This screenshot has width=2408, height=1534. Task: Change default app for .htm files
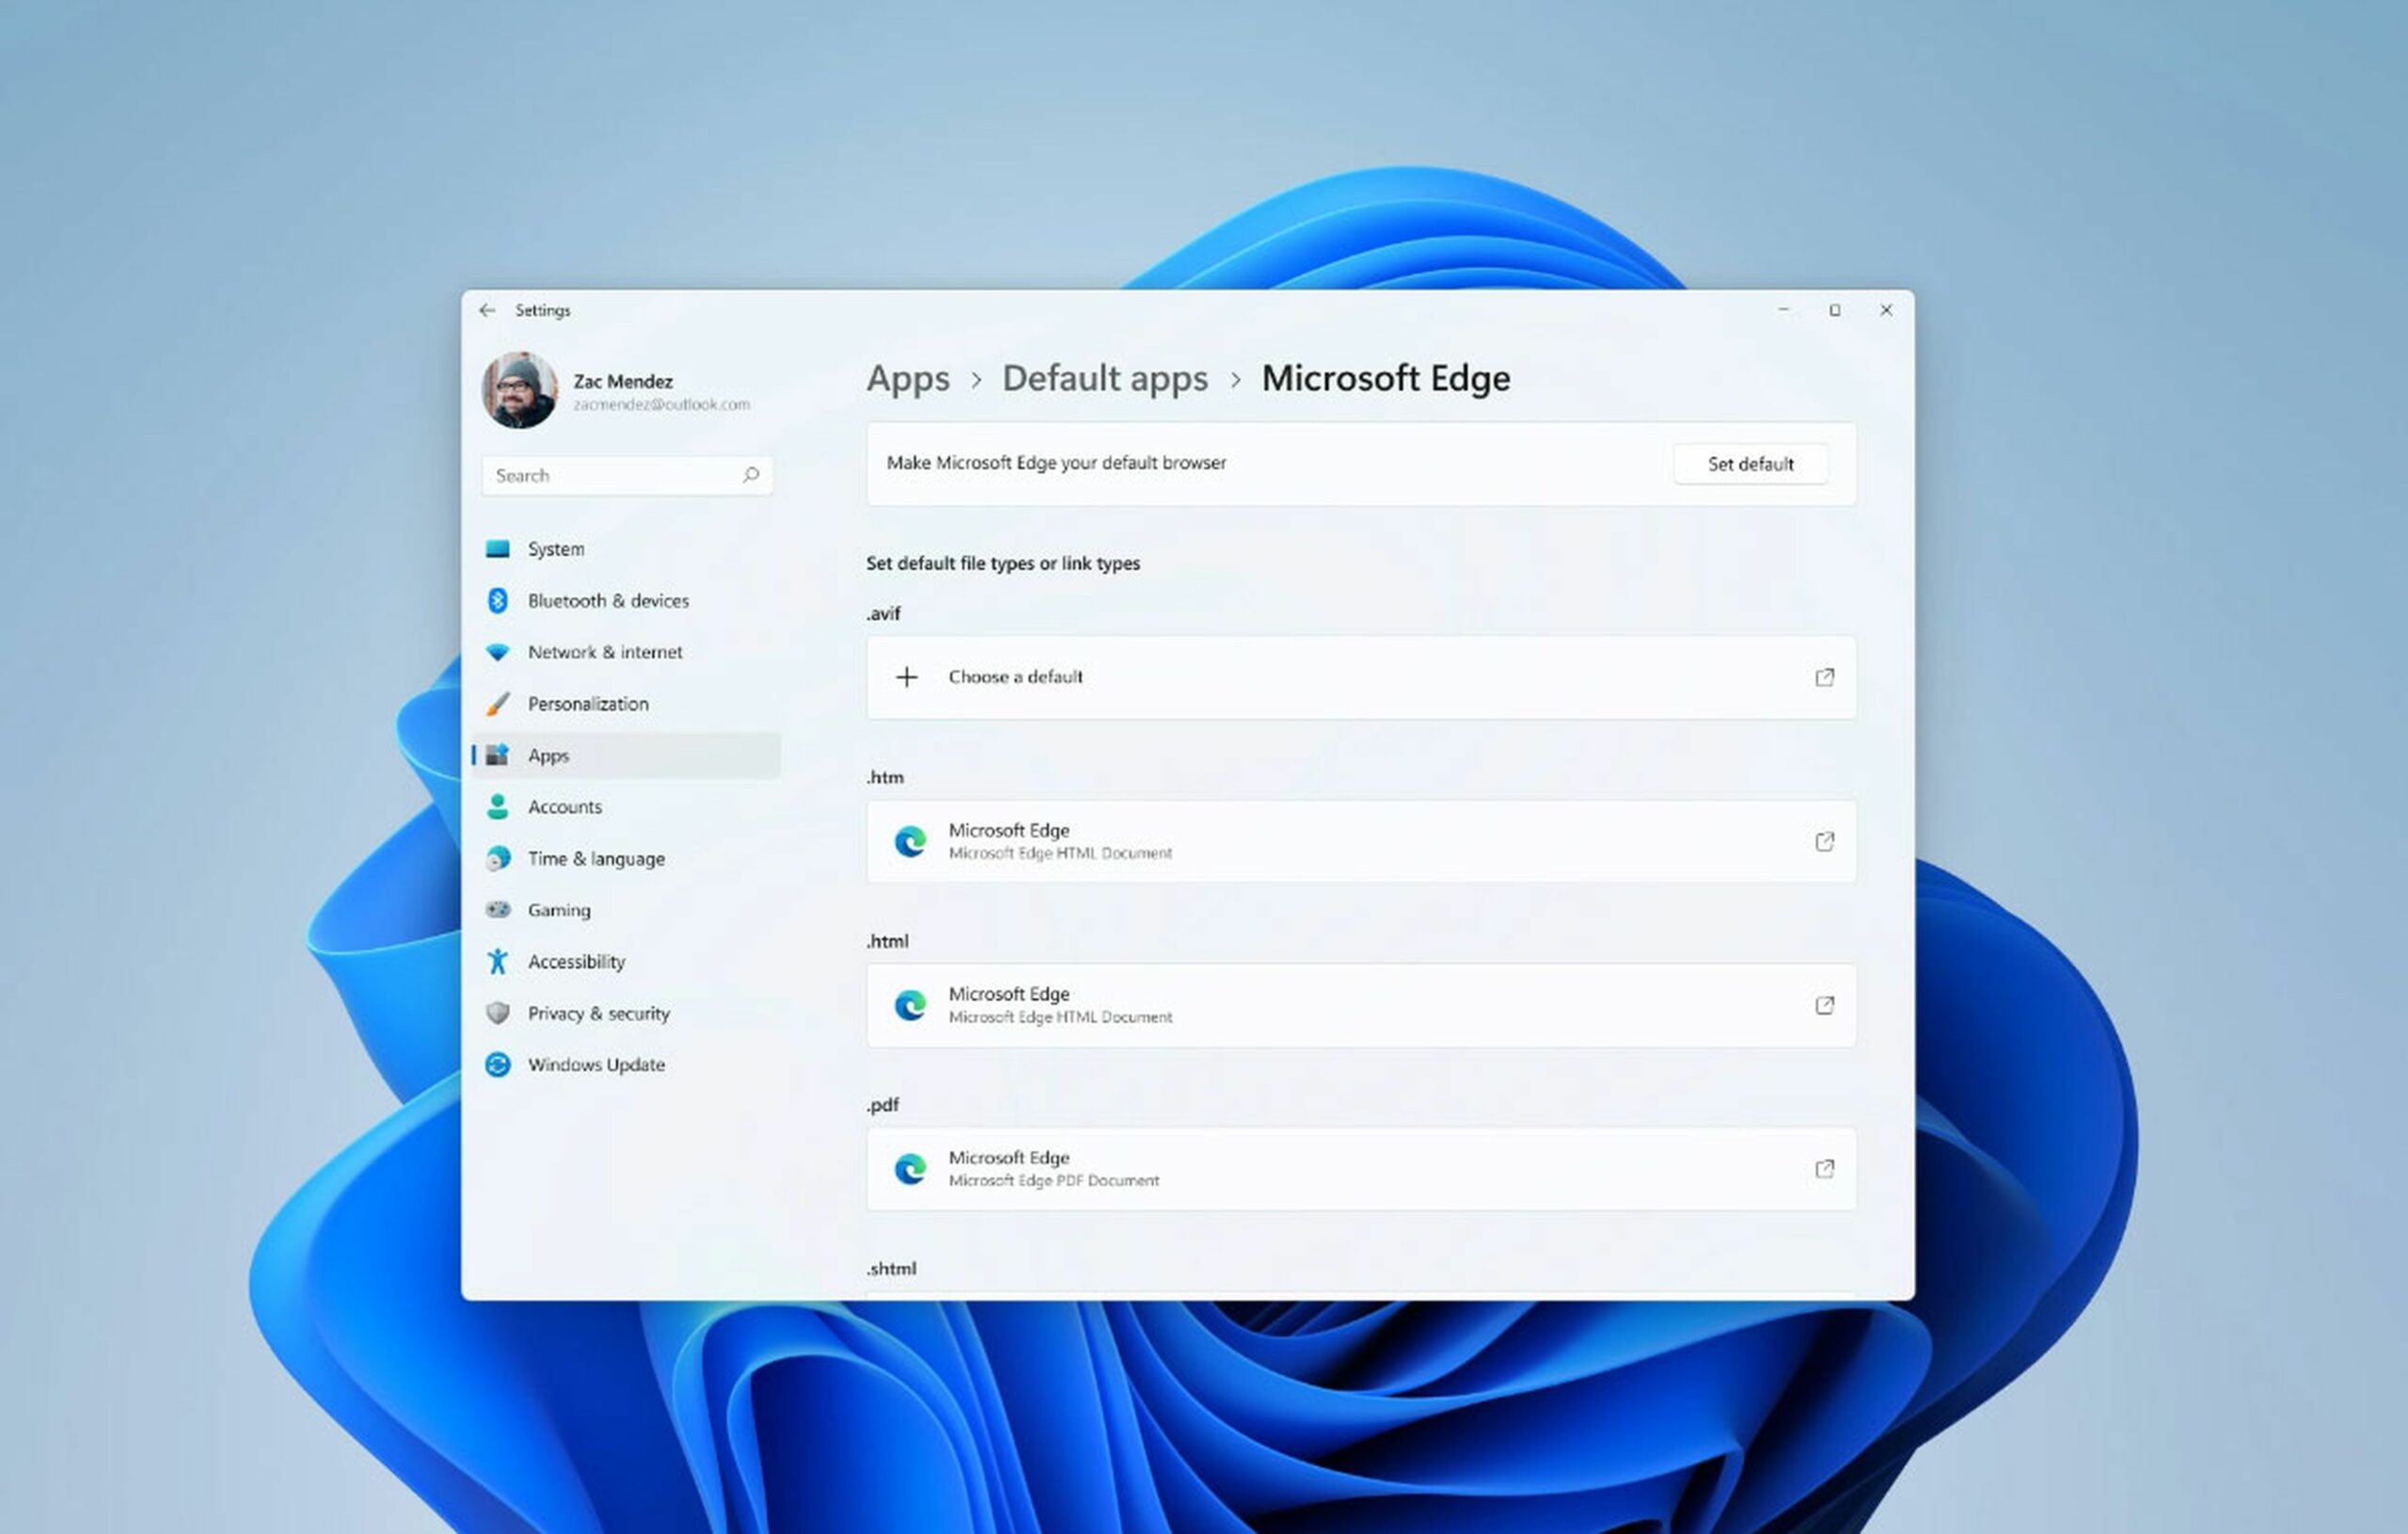(1361, 841)
